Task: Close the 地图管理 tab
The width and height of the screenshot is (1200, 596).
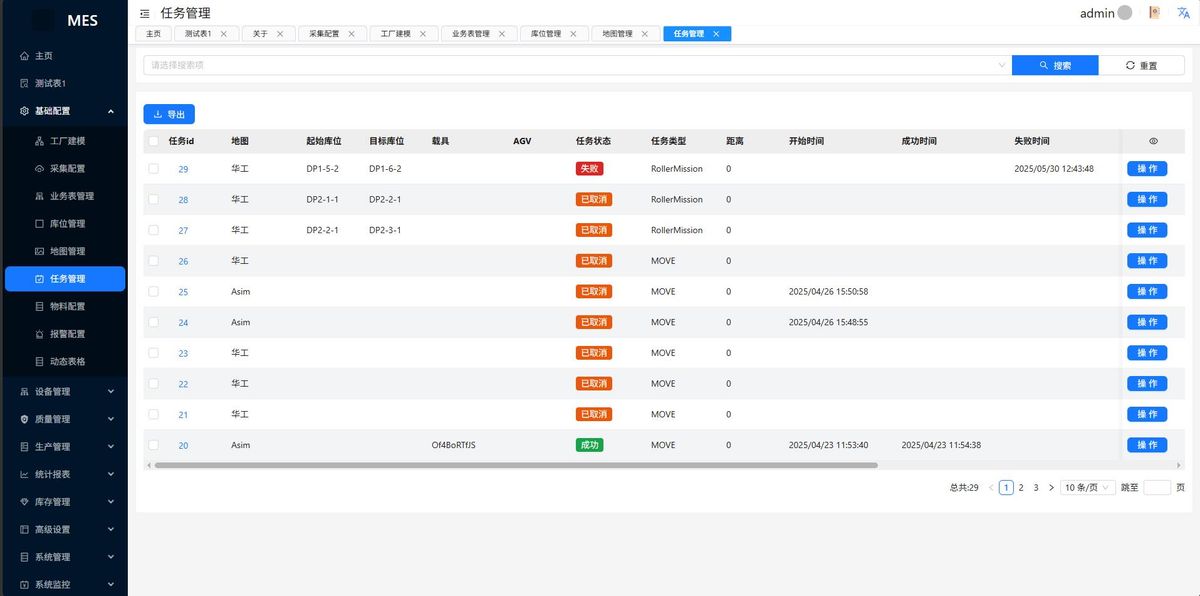Action: pos(645,33)
